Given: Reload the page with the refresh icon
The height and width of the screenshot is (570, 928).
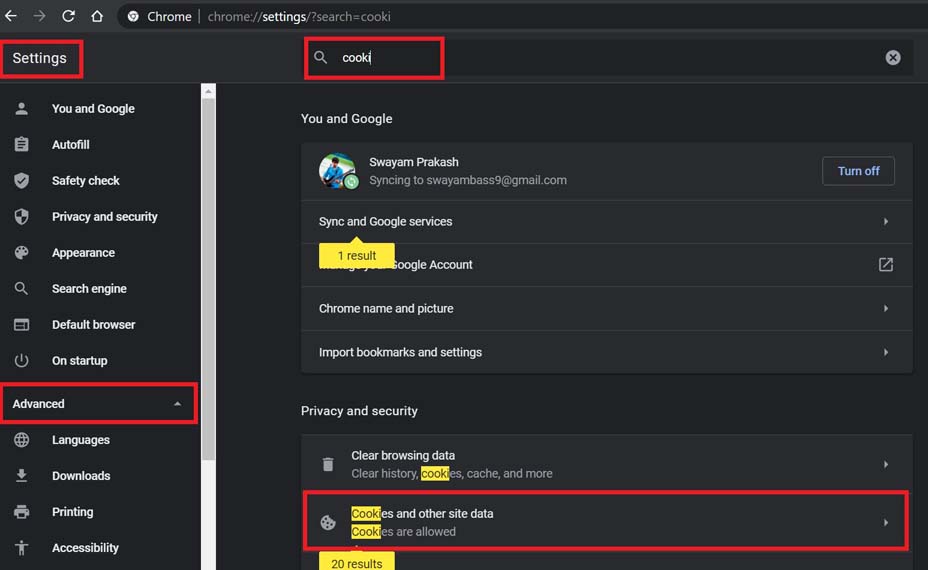Looking at the screenshot, I should coord(69,16).
